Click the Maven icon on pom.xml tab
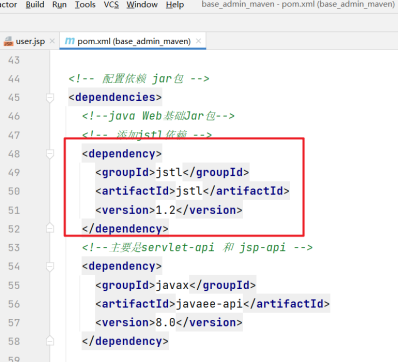This screenshot has height=362, width=399. coord(69,41)
